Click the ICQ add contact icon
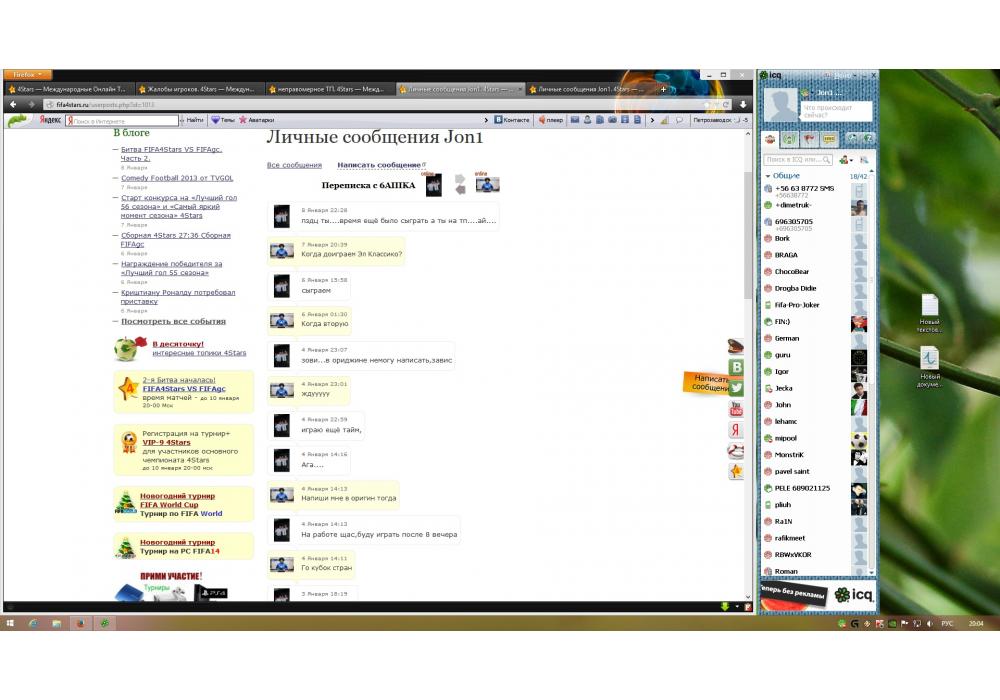Screen dimensions: 1000x700 845,160
